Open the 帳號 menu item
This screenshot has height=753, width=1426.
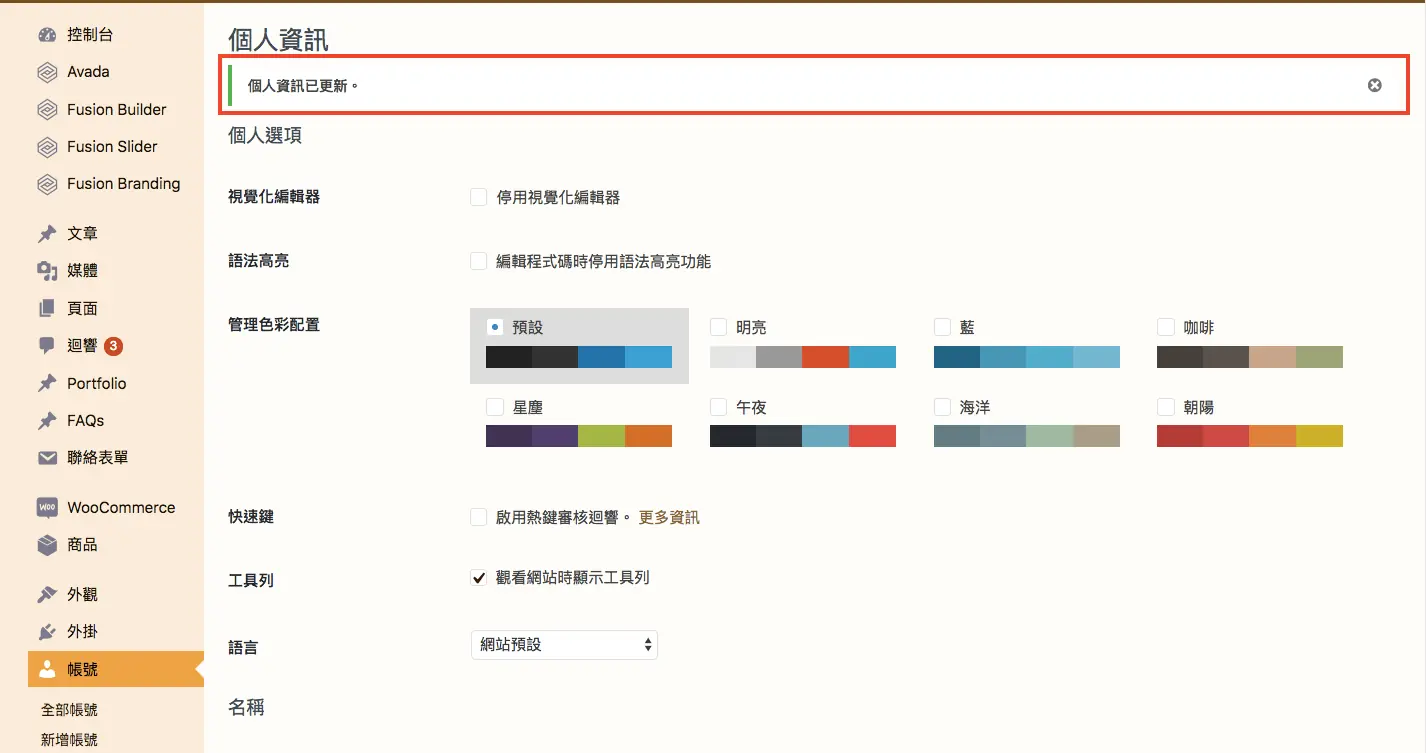(x=115, y=670)
